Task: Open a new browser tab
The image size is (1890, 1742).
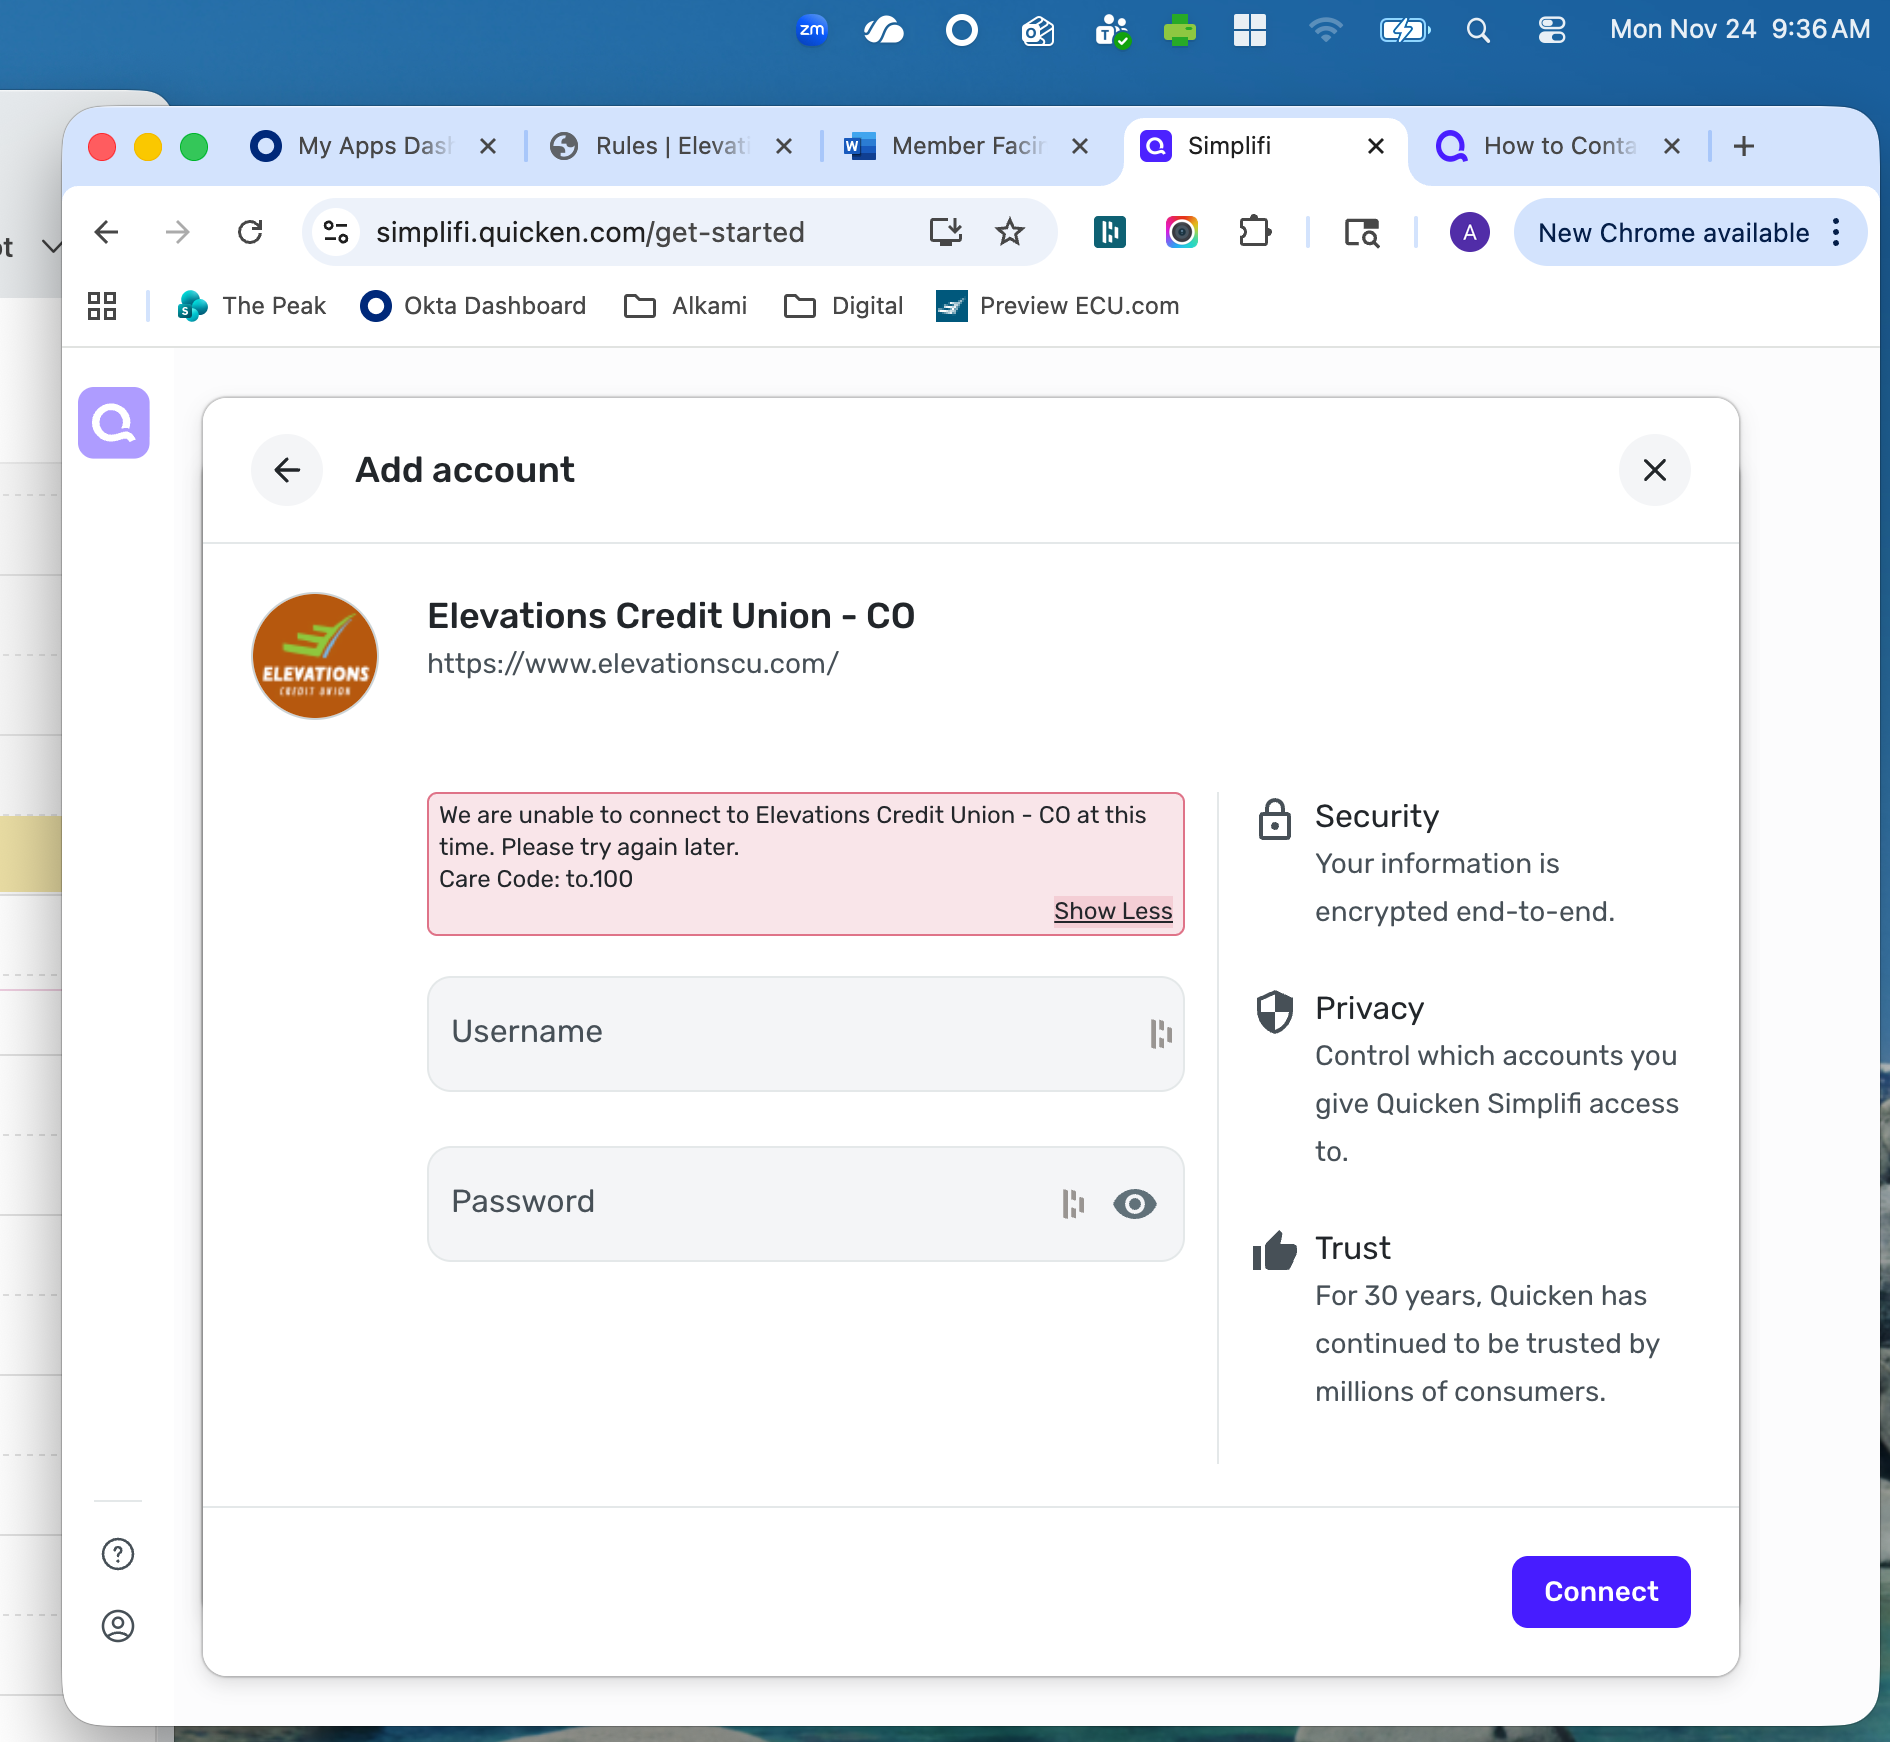Action: (x=1744, y=146)
